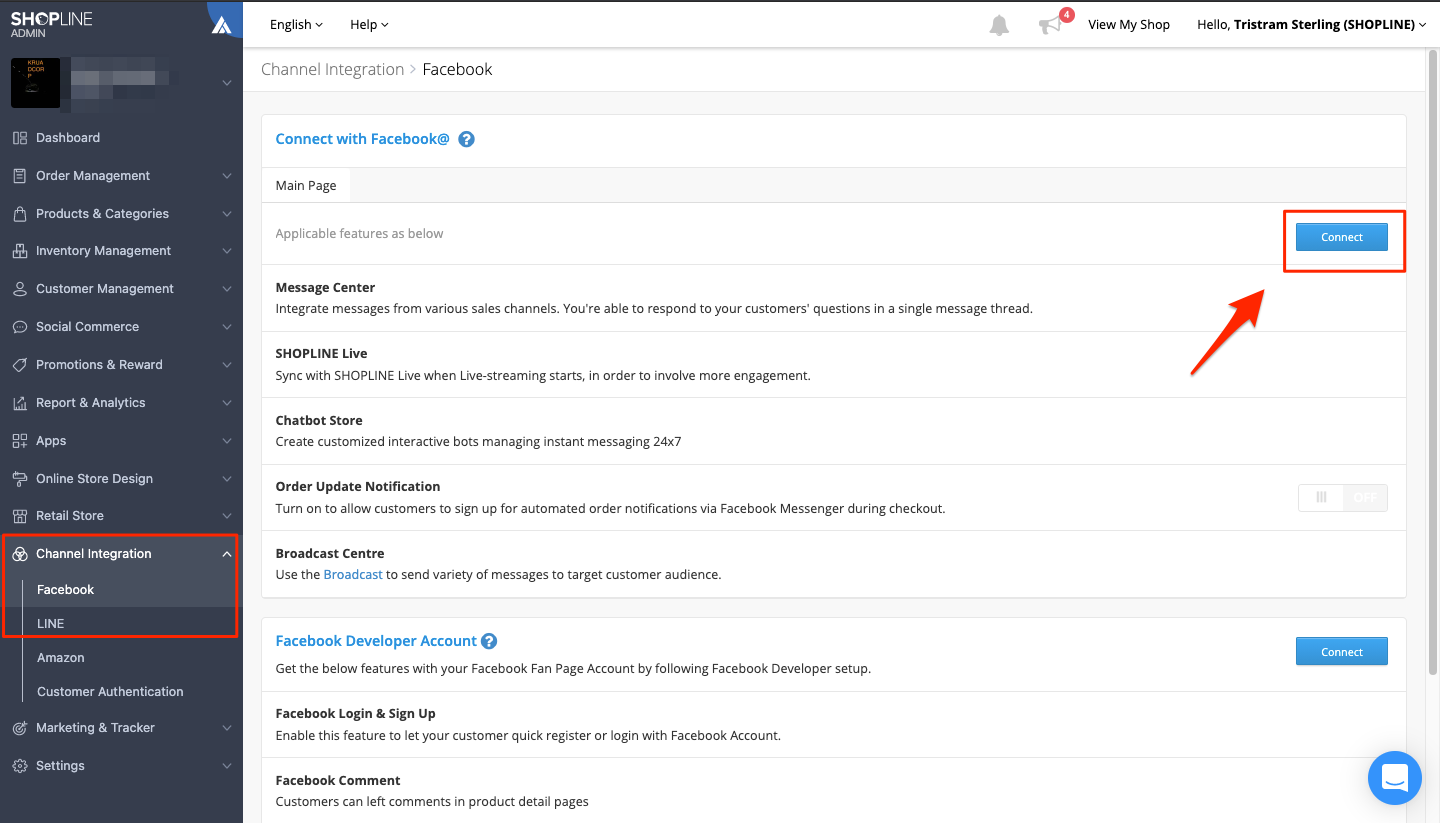
Task: Click the Retail Store shop icon
Action: point(19,516)
